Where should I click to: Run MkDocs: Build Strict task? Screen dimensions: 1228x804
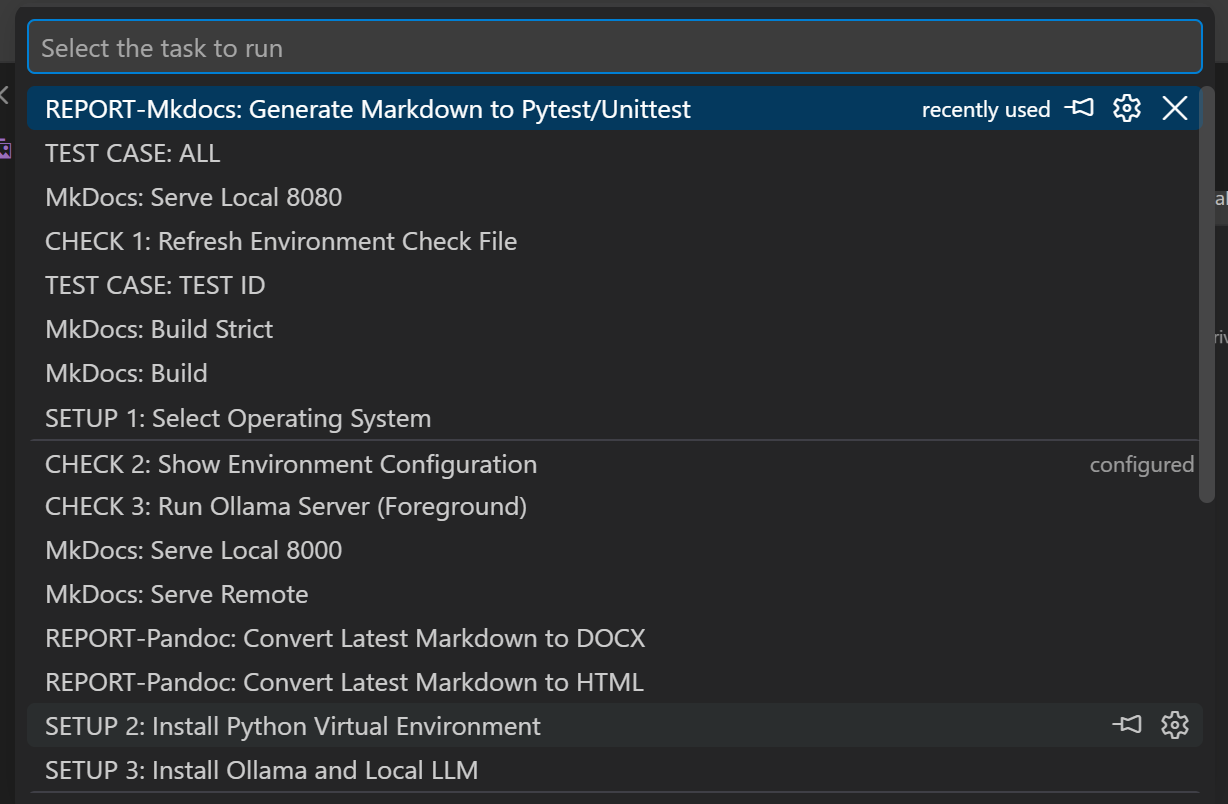coord(614,329)
